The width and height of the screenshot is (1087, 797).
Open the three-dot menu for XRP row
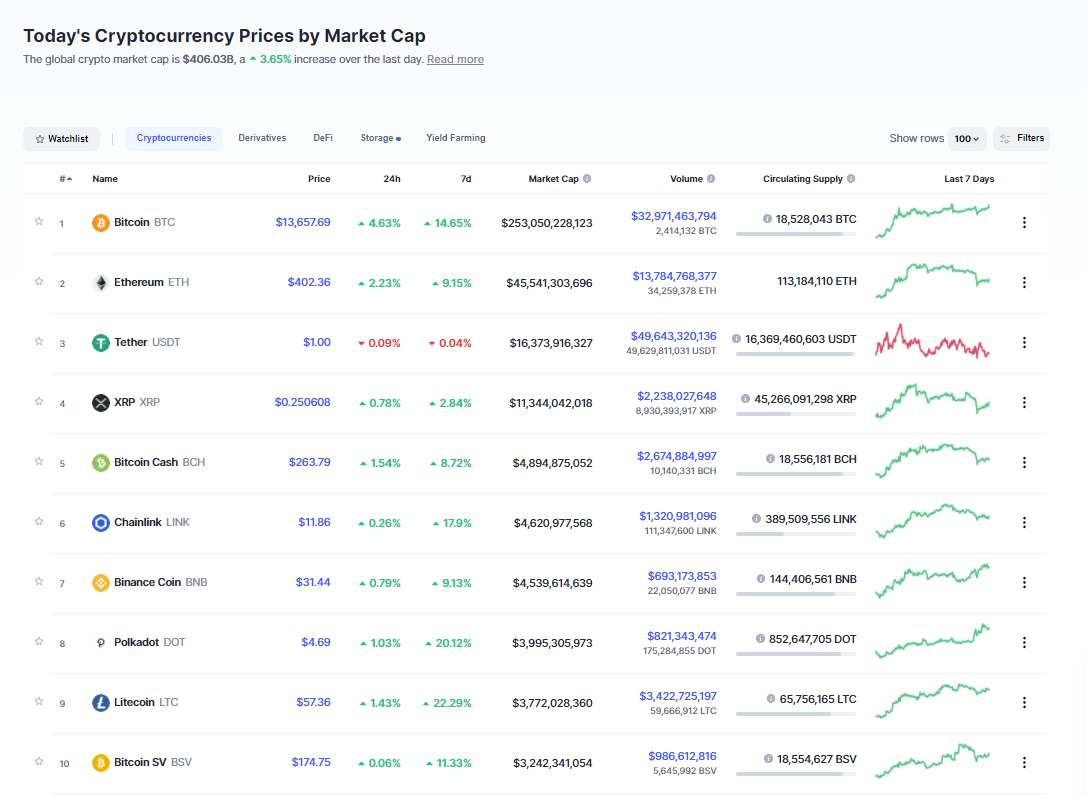1024,403
